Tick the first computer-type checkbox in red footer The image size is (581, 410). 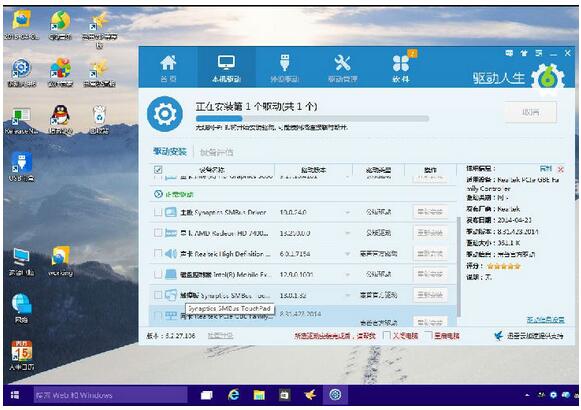pos(386,335)
